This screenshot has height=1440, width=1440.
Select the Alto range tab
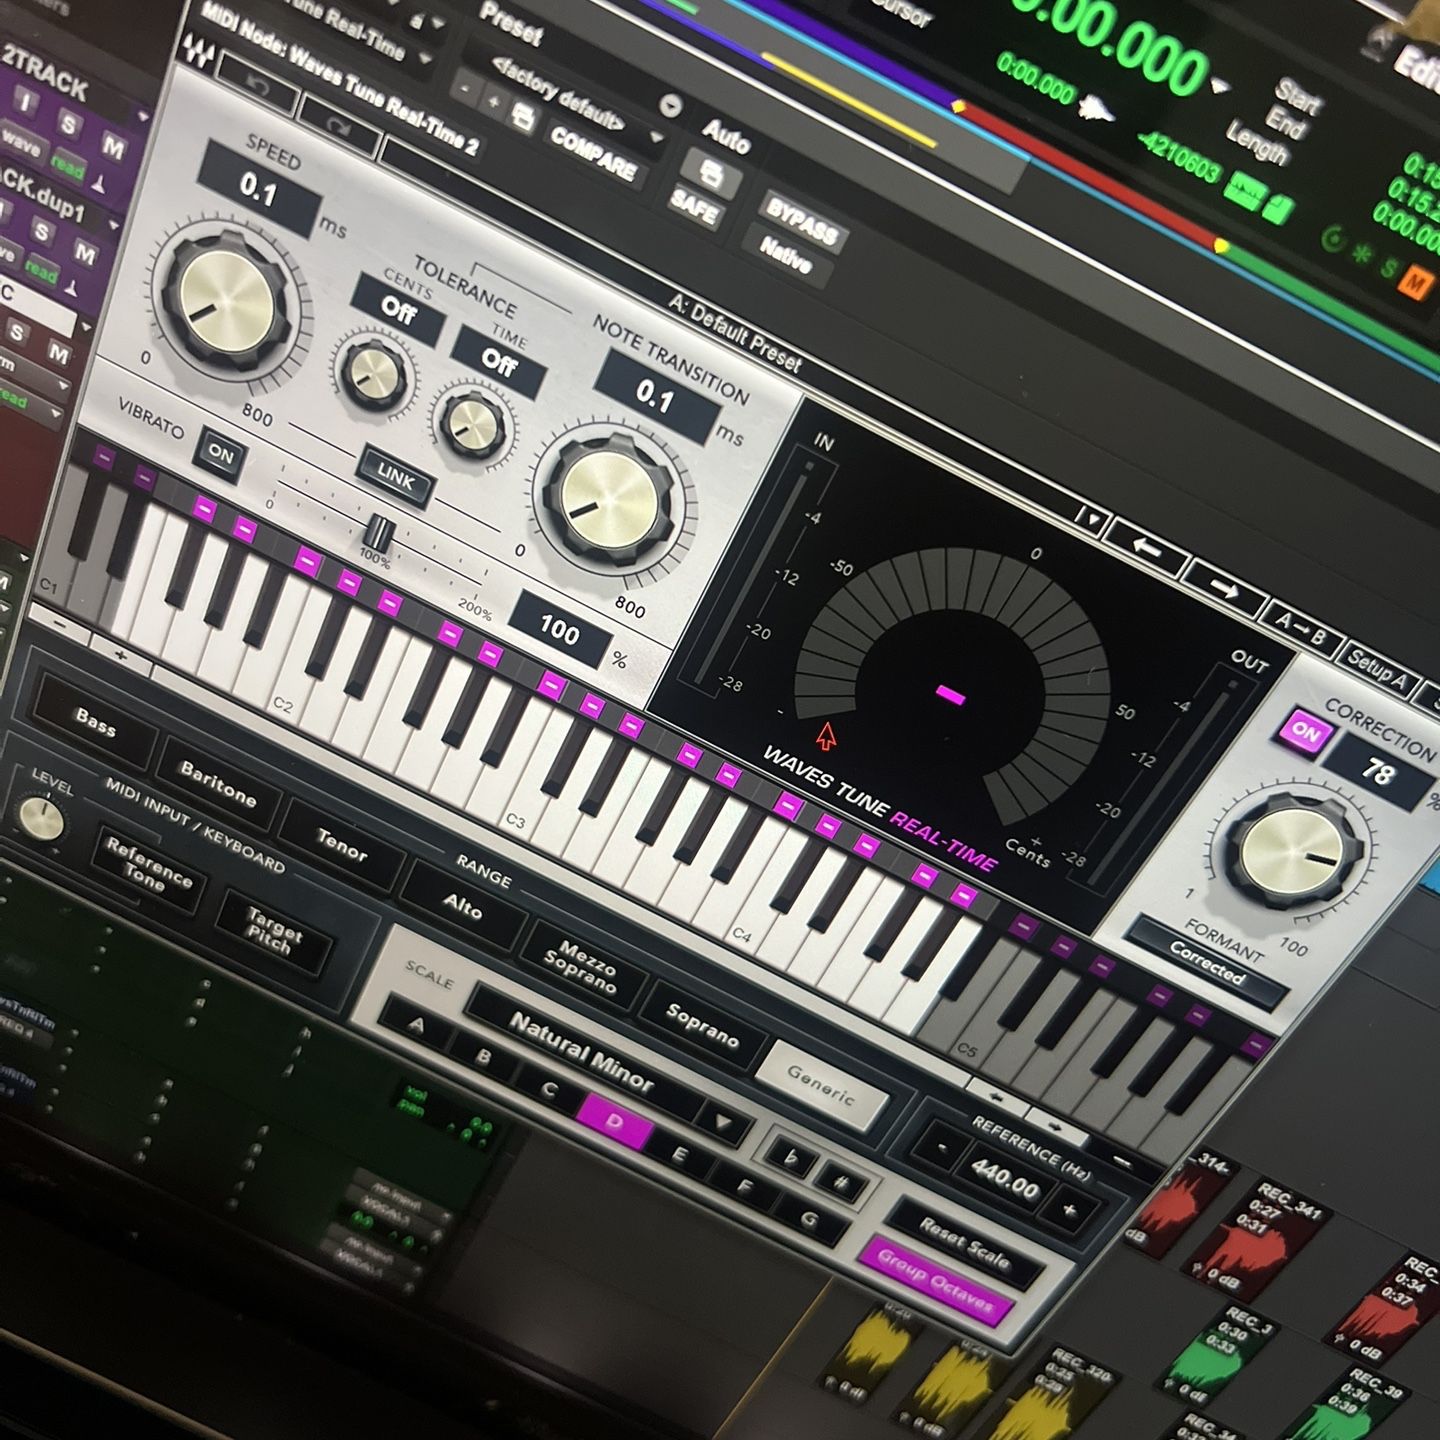point(463,905)
